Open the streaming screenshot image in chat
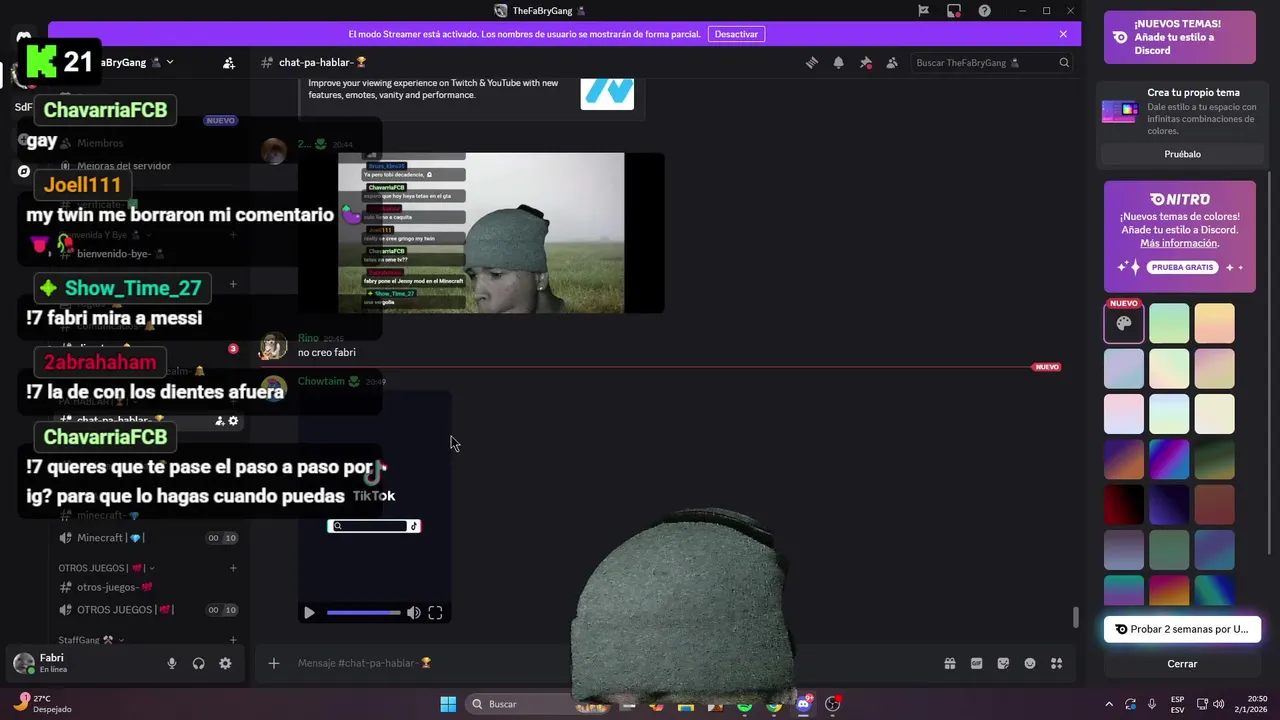 point(501,233)
